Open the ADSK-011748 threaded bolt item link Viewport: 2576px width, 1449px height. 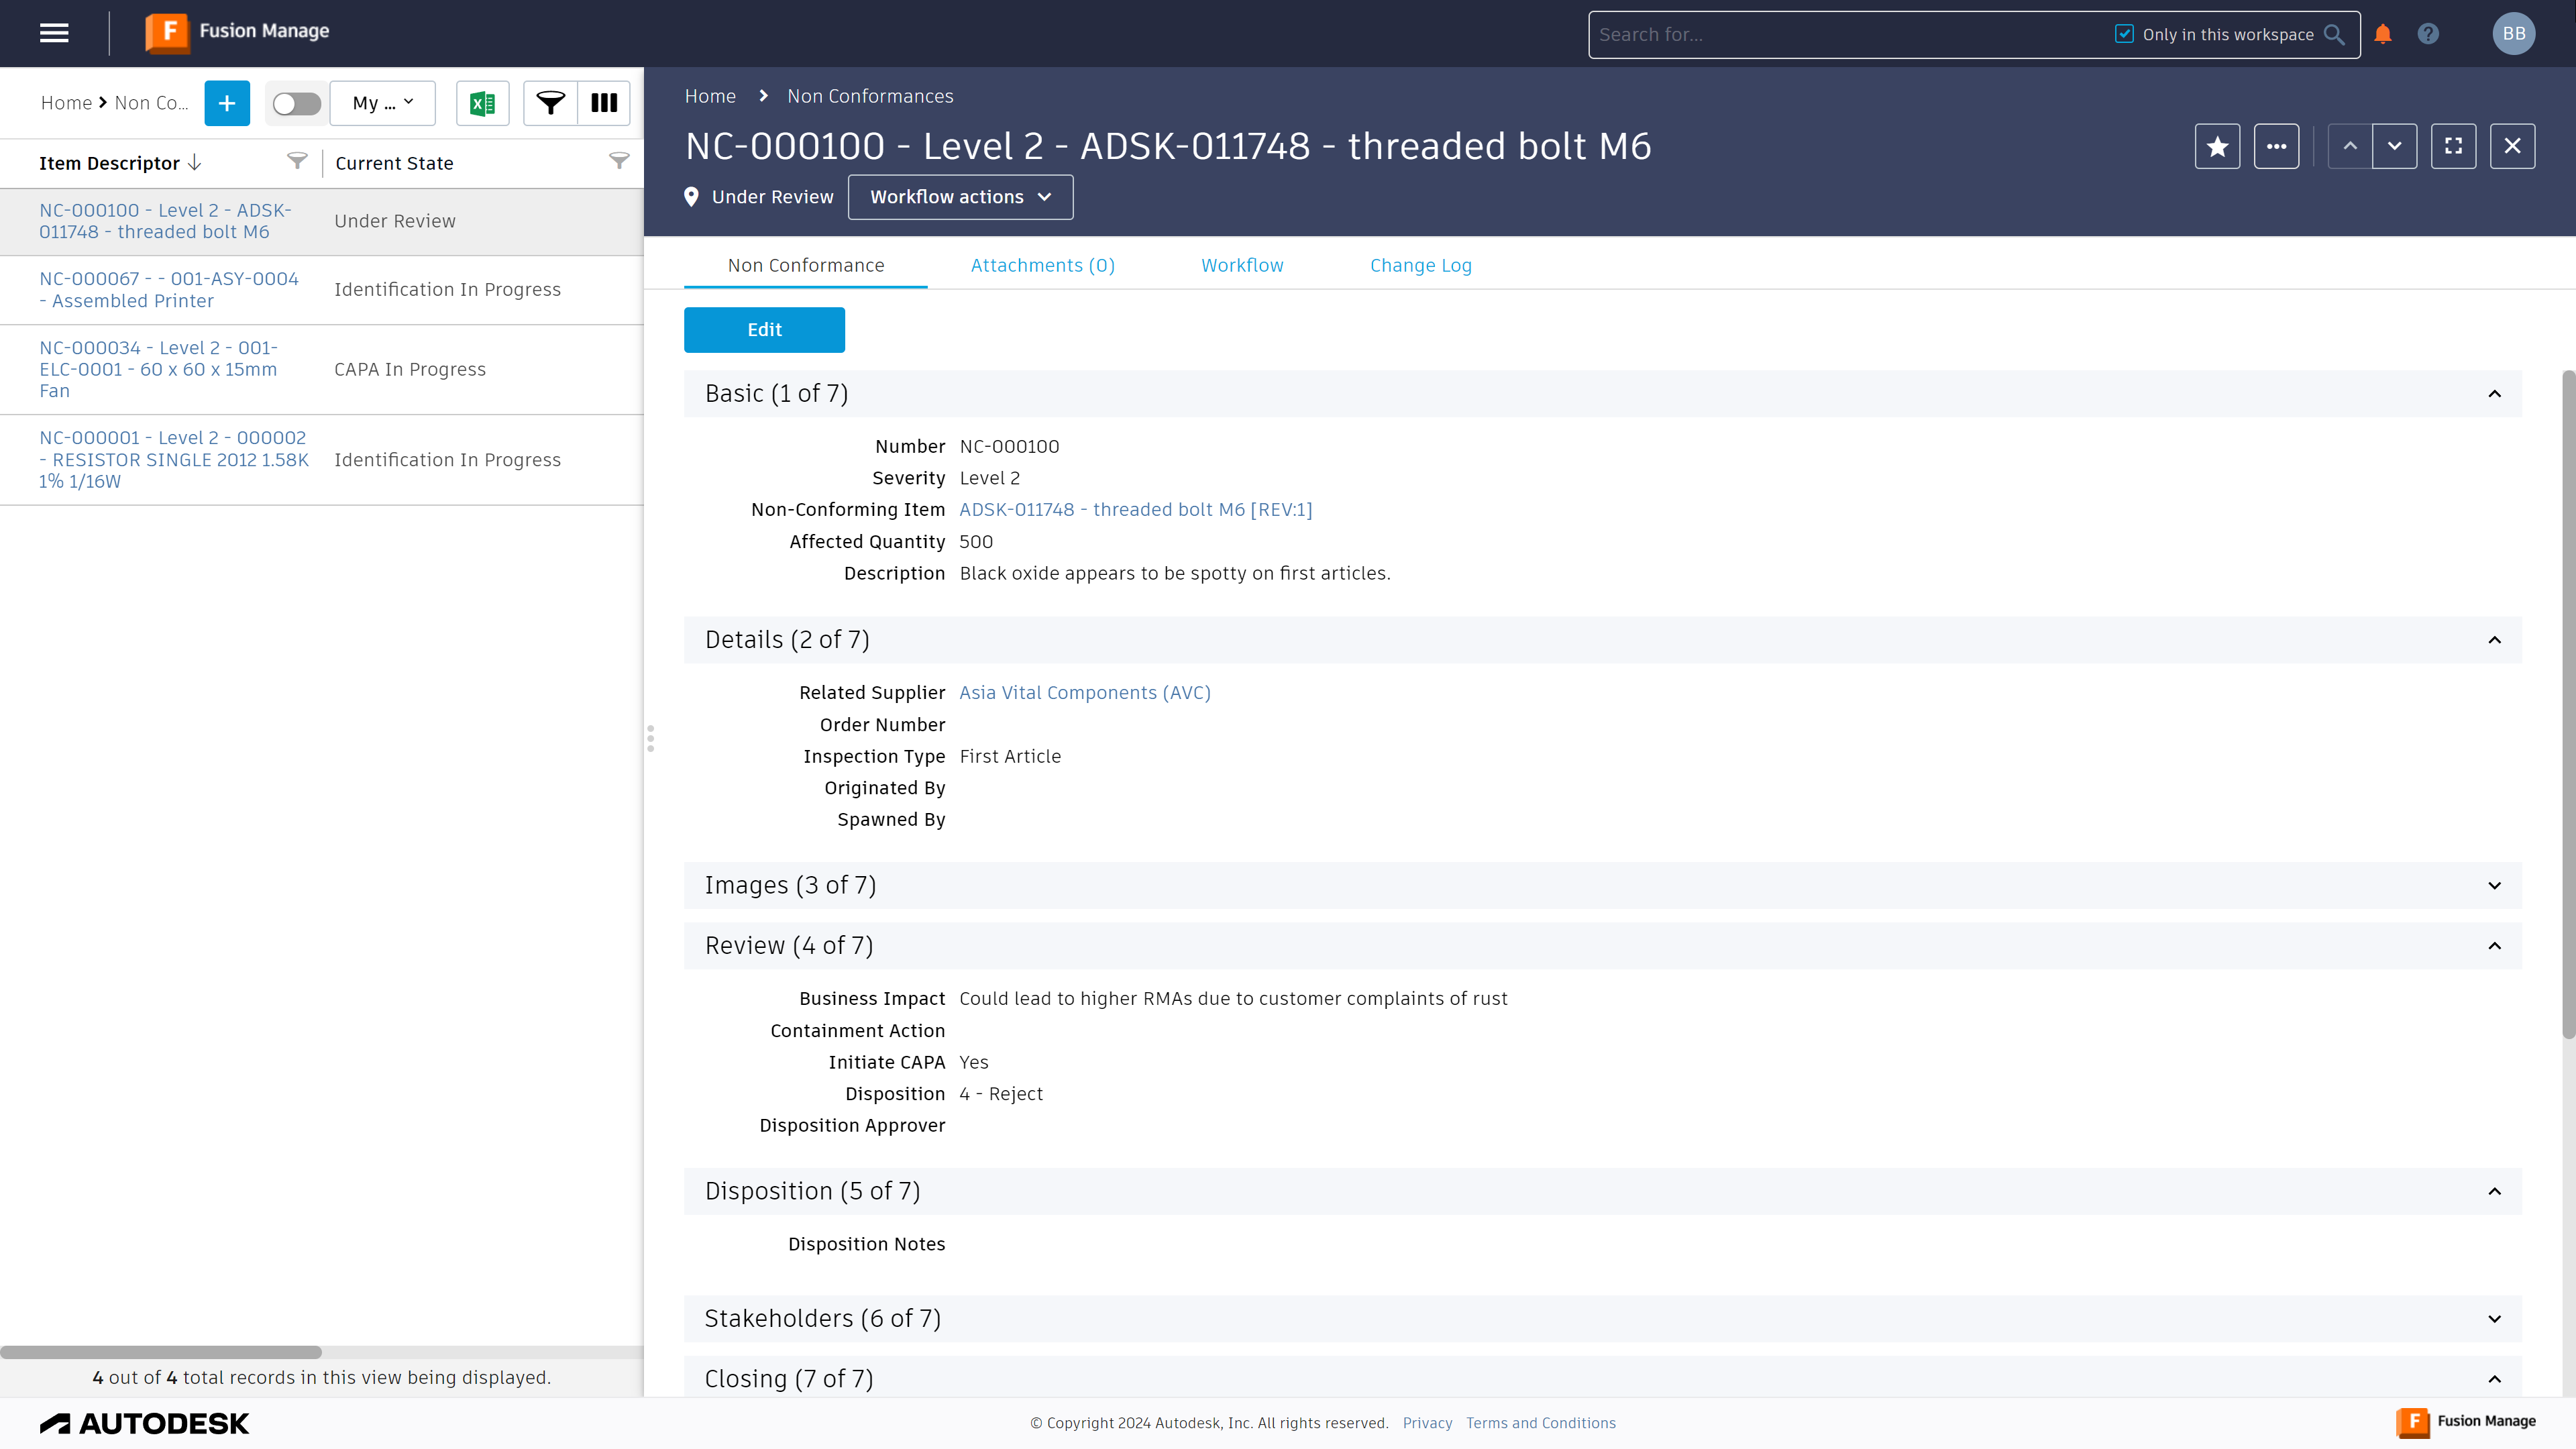[1135, 509]
